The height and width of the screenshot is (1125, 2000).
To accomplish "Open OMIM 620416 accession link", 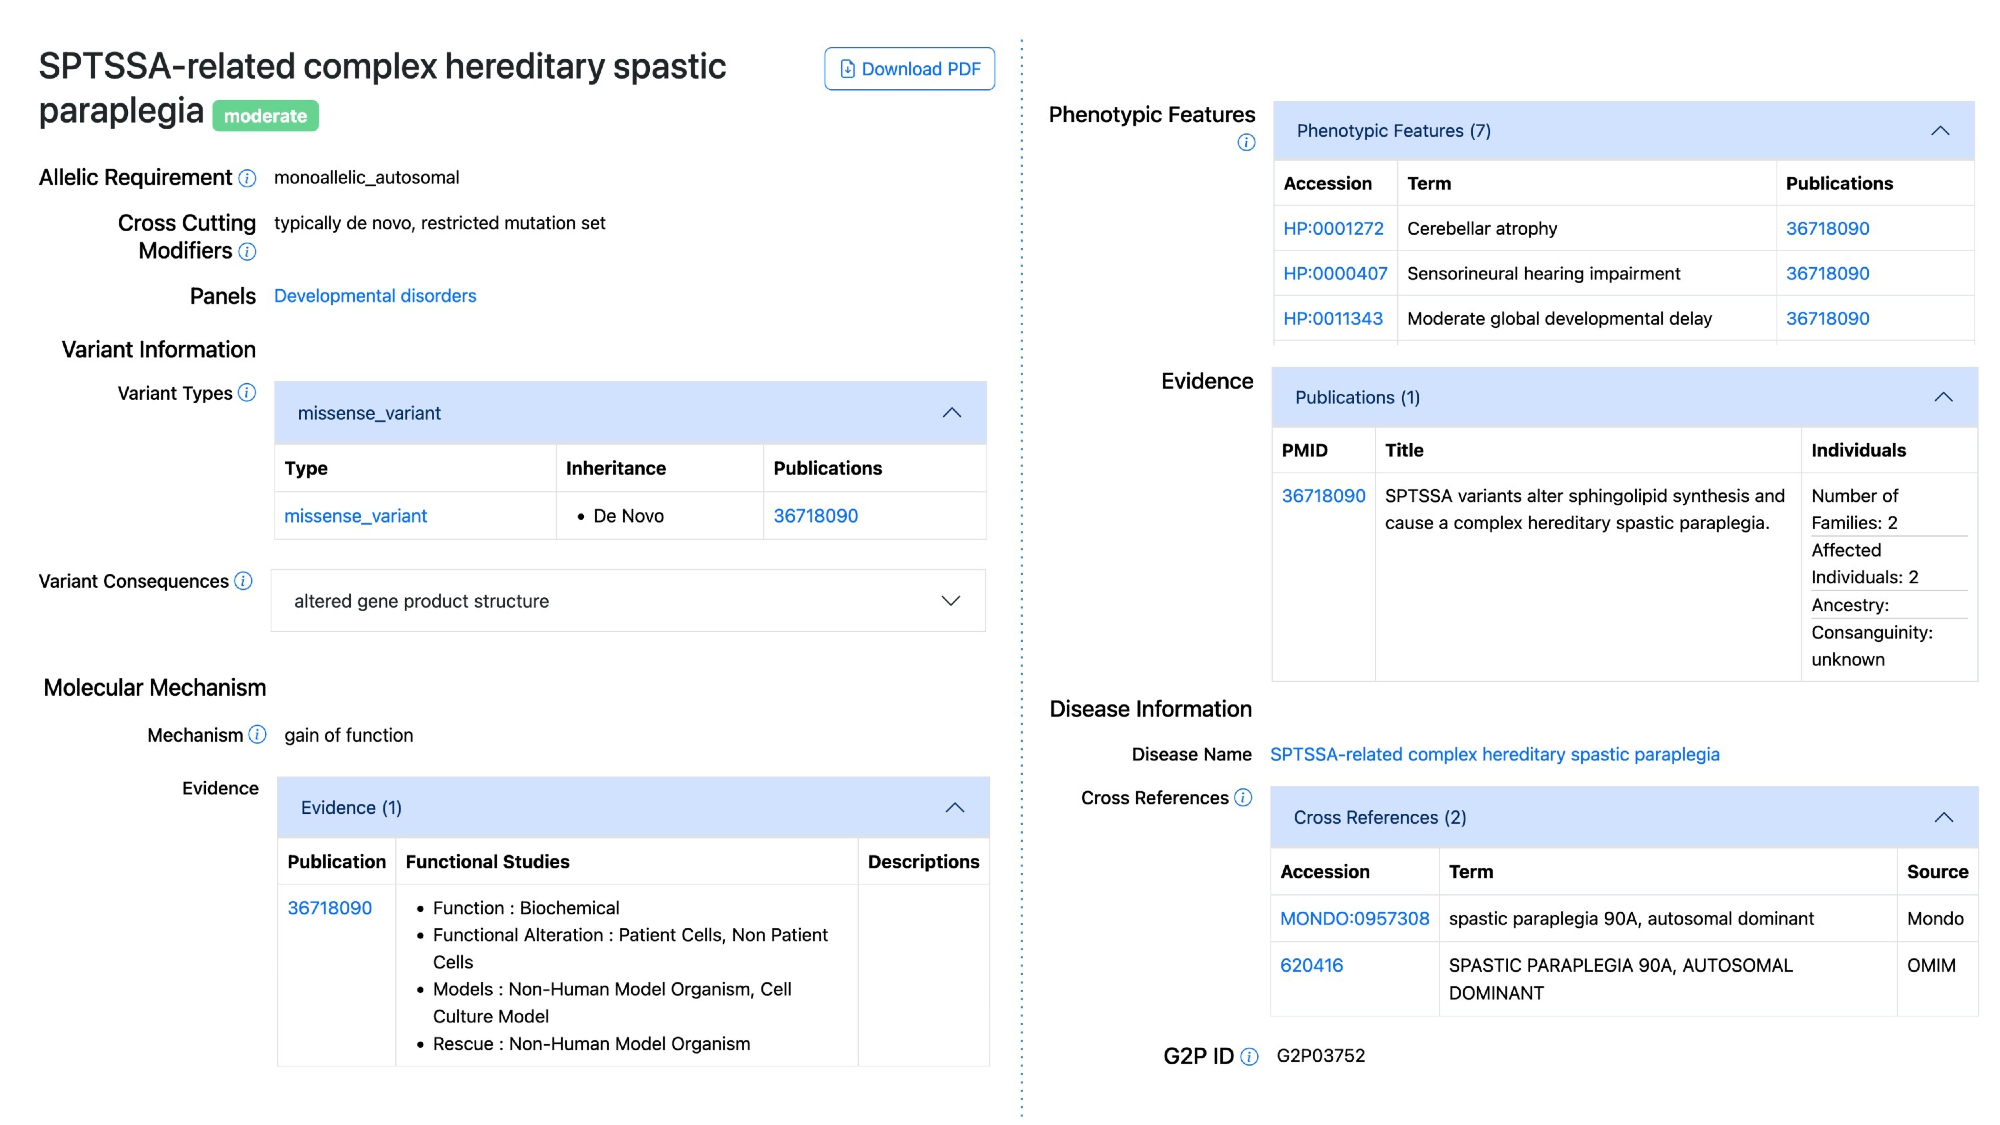I will [1311, 966].
